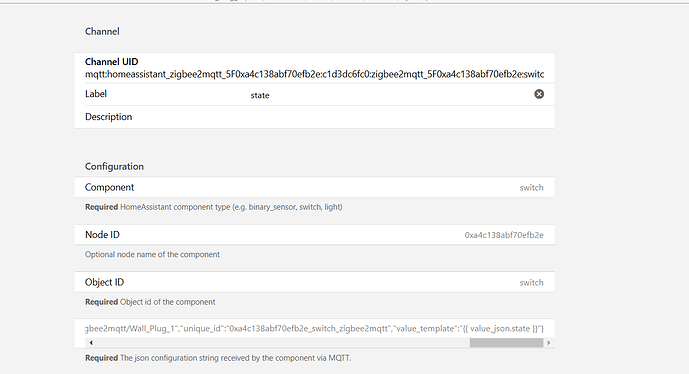Click the left arrow of the JSON scrollbar

pyautogui.click(x=91, y=343)
